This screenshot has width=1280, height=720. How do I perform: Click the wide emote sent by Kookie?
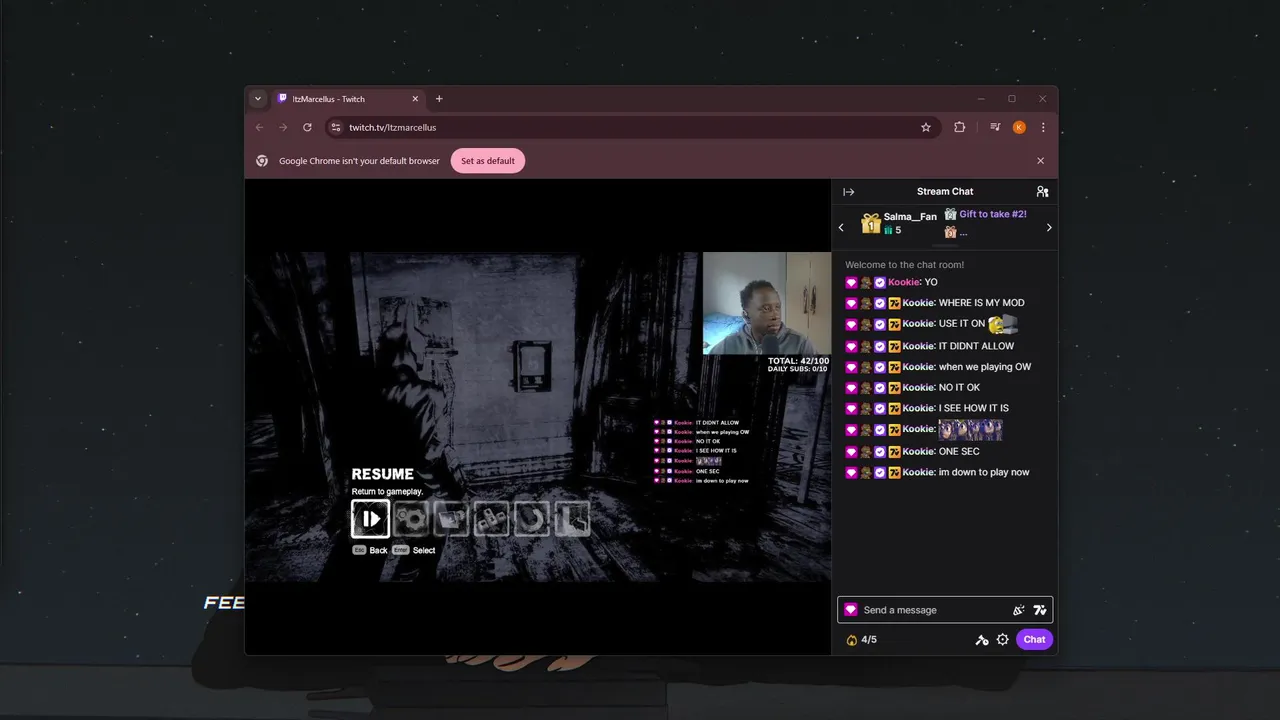[970, 430]
